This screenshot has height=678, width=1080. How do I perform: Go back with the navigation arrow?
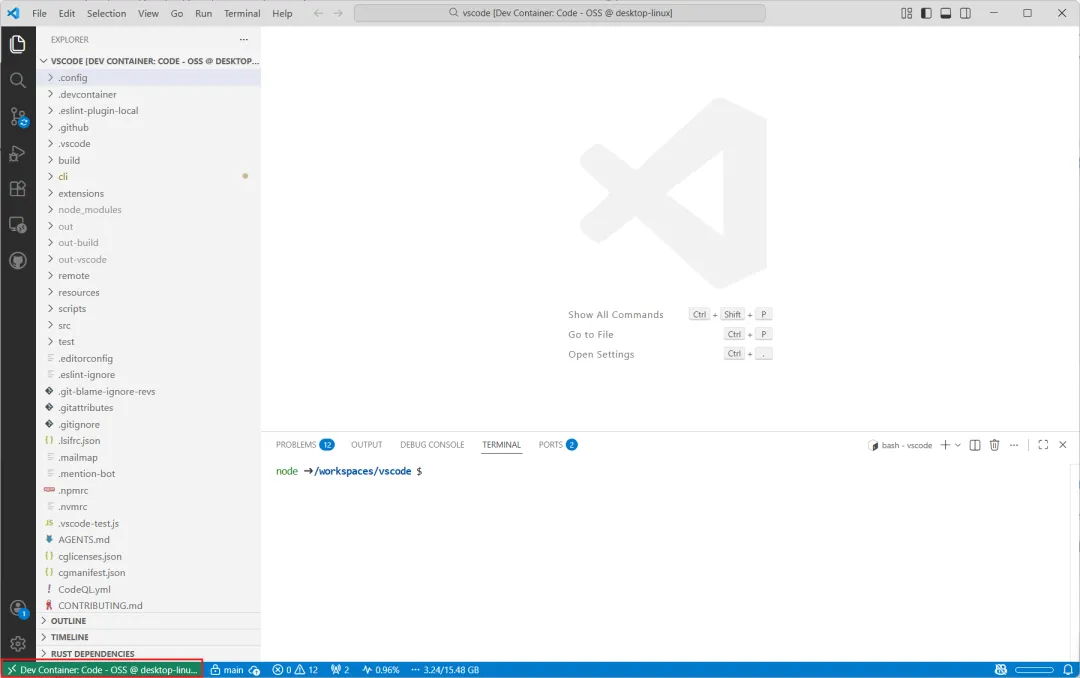[318, 13]
